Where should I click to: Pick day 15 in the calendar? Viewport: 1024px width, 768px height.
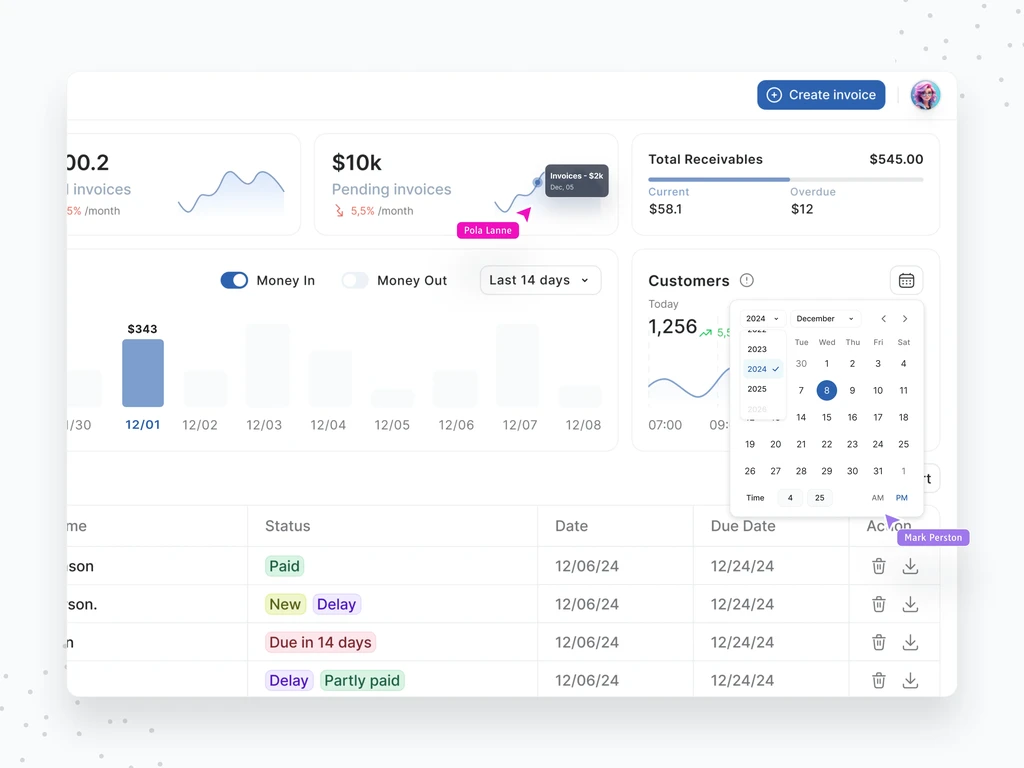827,417
